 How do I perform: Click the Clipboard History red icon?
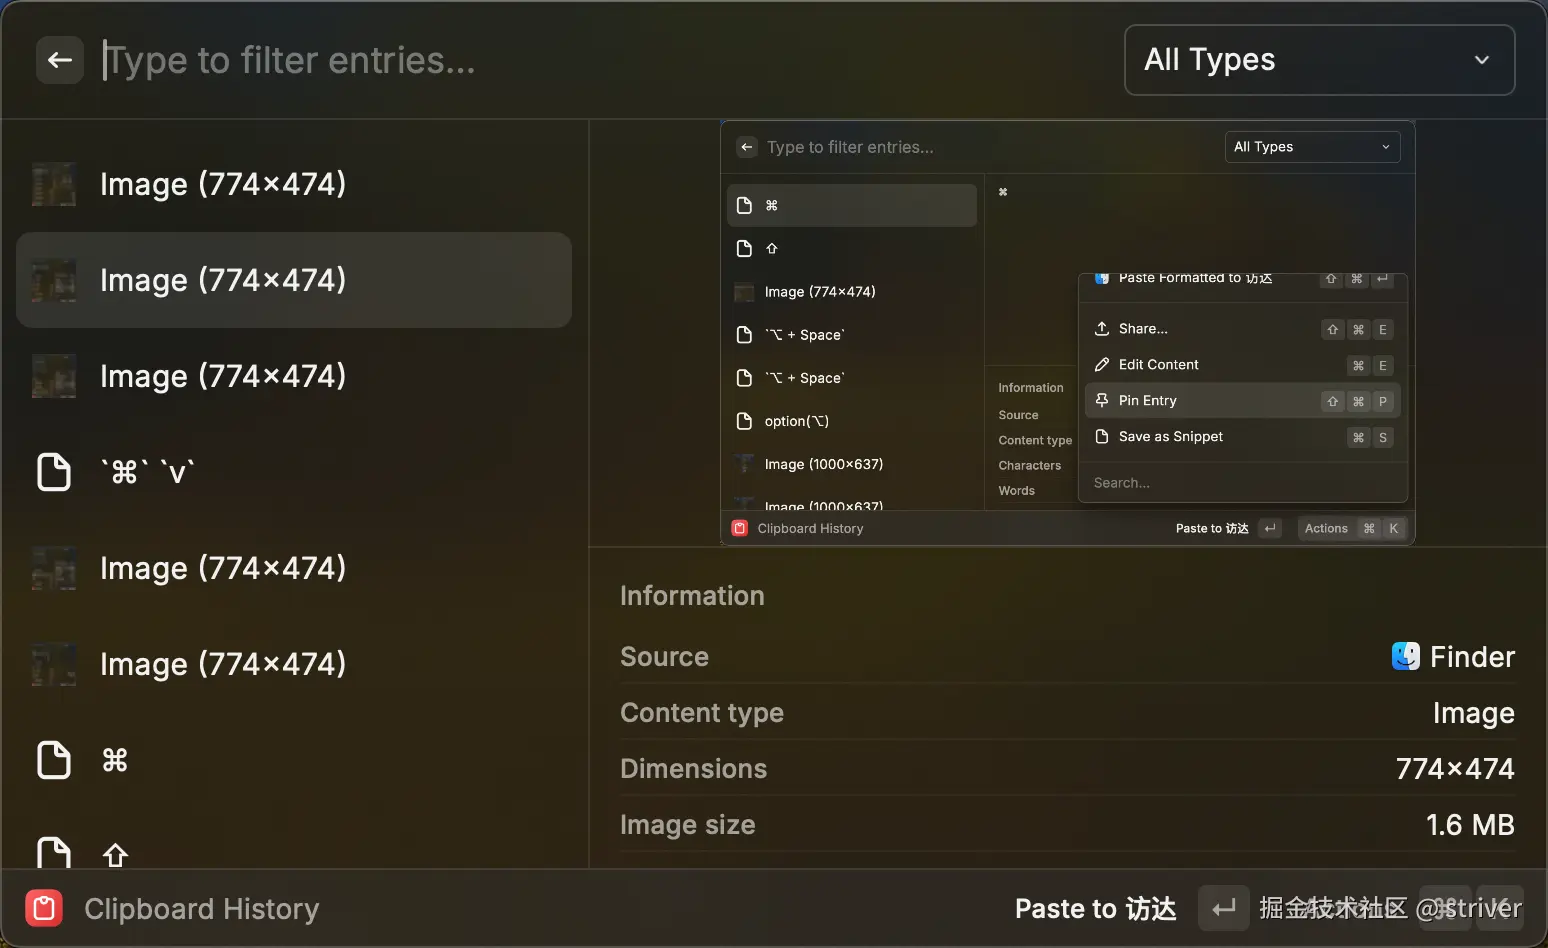(44, 908)
